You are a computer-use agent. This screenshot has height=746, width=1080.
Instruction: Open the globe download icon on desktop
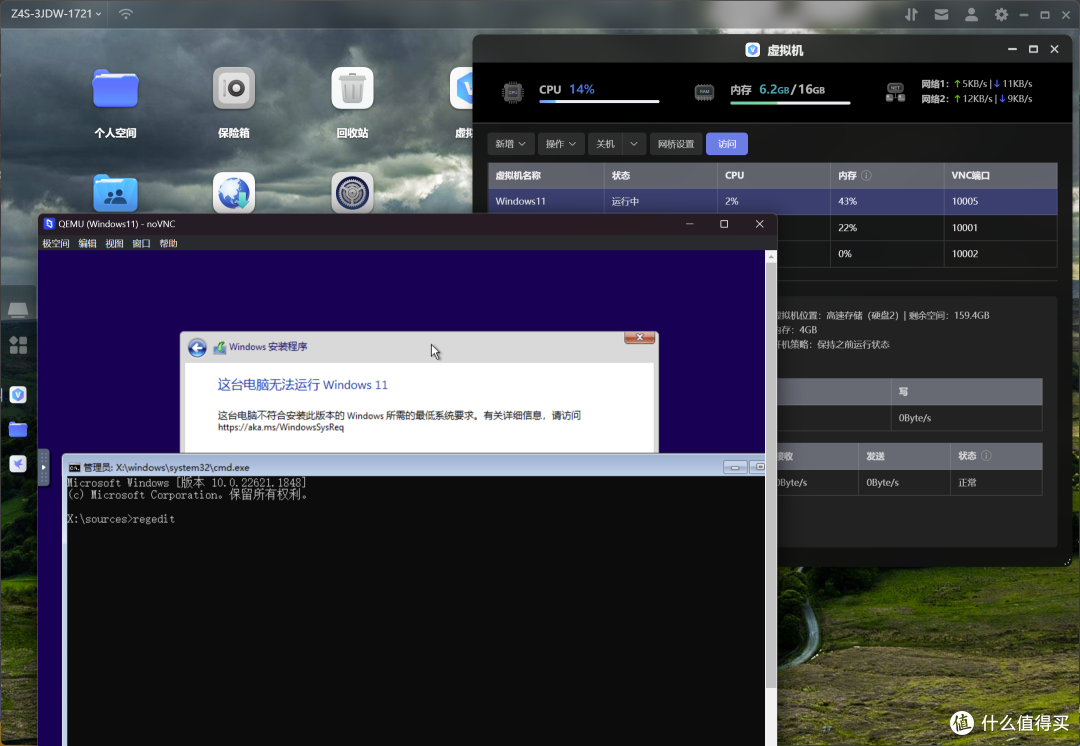(x=234, y=193)
